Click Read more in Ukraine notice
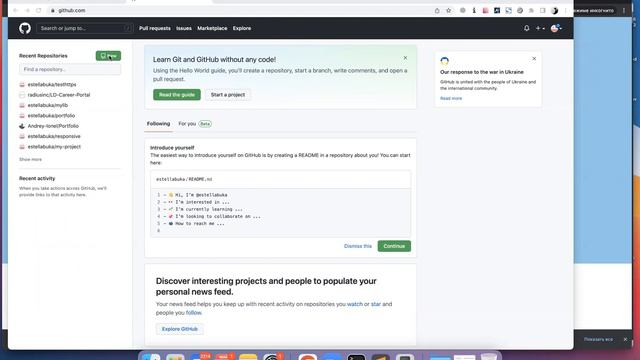The image size is (640, 360). point(451,98)
